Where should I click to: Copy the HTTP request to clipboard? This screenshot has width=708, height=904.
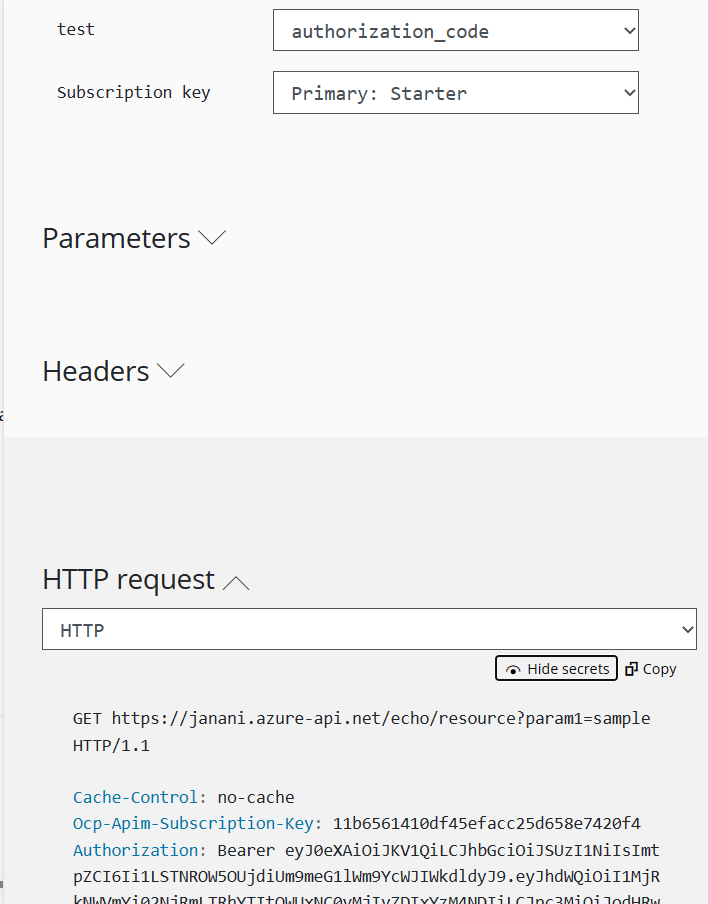650,668
